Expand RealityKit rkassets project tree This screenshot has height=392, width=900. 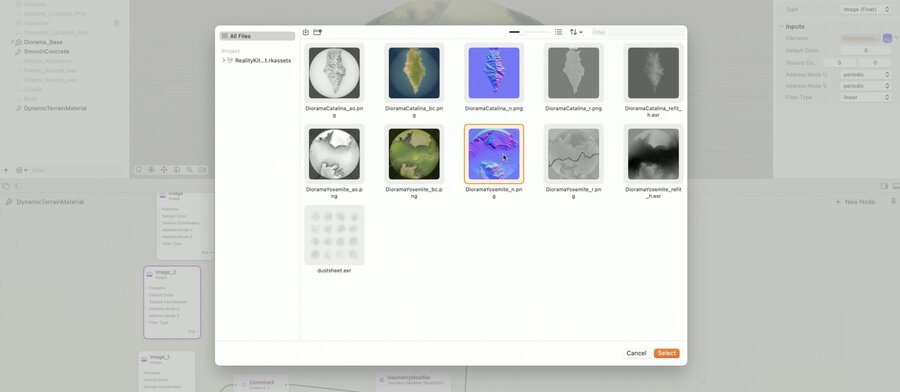[224, 60]
